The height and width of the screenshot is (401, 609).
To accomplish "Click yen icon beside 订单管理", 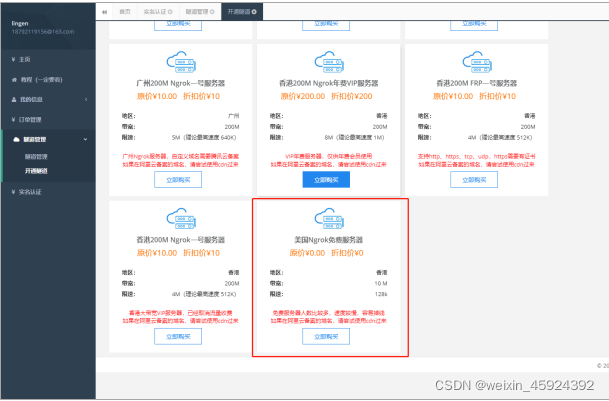I will point(13,120).
